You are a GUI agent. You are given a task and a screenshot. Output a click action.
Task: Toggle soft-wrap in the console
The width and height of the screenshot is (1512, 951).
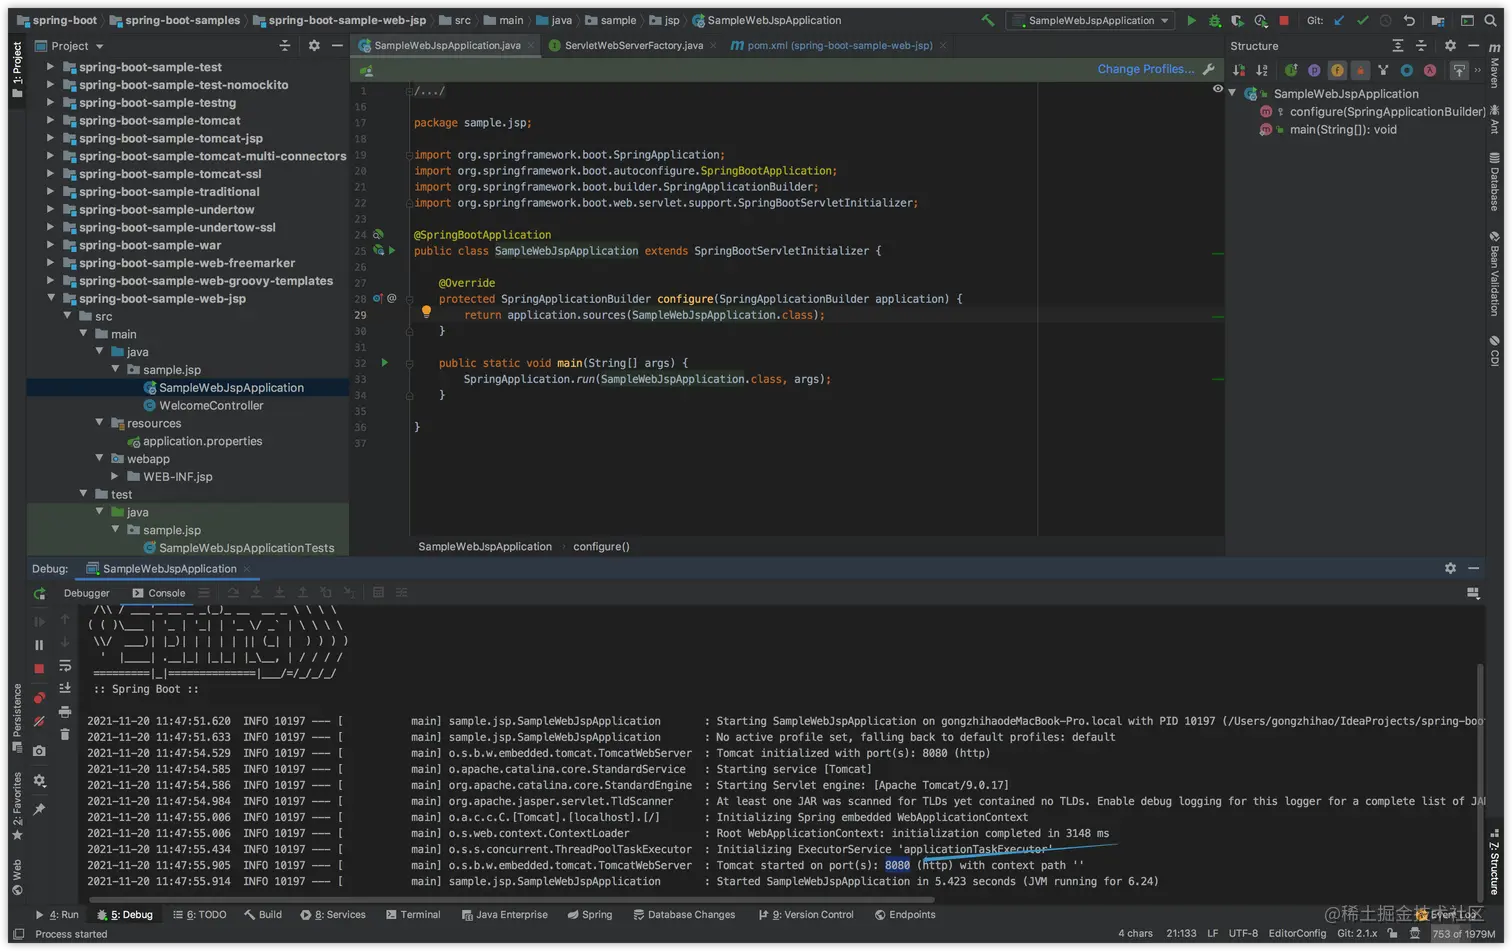pyautogui.click(x=65, y=666)
